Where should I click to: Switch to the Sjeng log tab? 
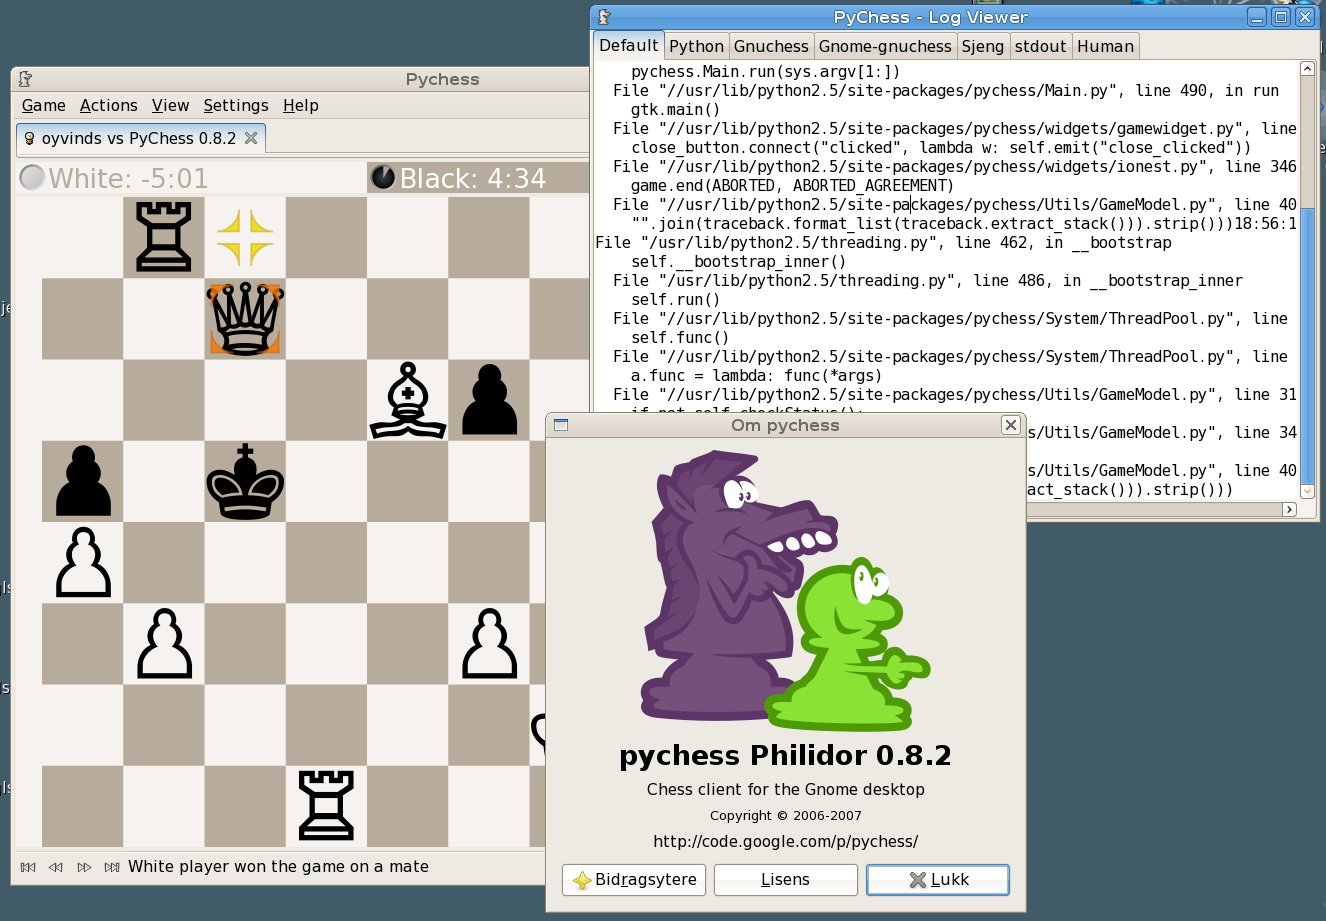pos(982,46)
